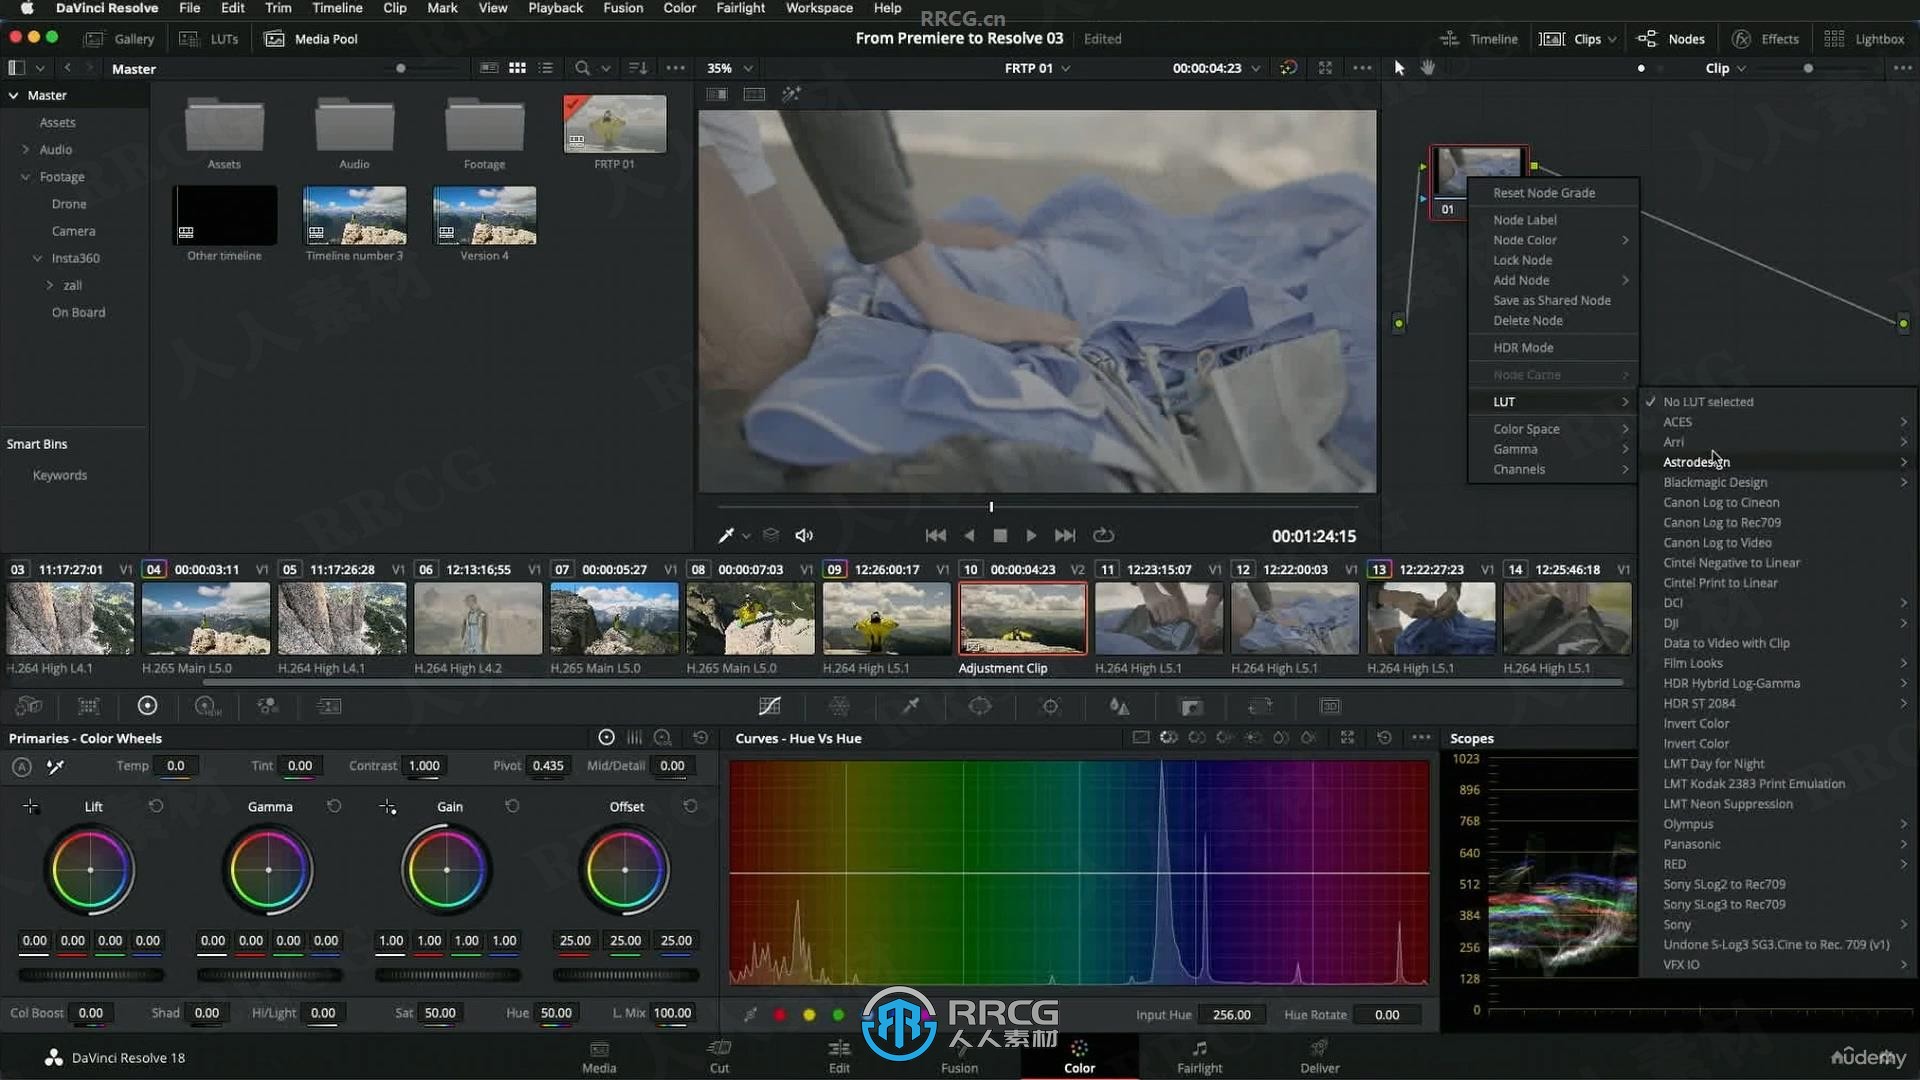Open the Camera Raw palette
This screenshot has height=1080, width=1920.
click(29, 706)
